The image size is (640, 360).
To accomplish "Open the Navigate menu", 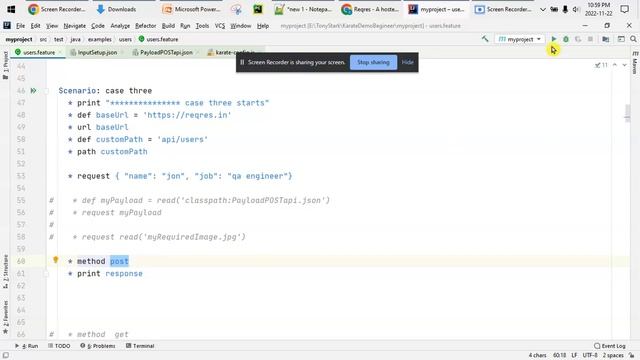I will pyautogui.click(x=75, y=26).
